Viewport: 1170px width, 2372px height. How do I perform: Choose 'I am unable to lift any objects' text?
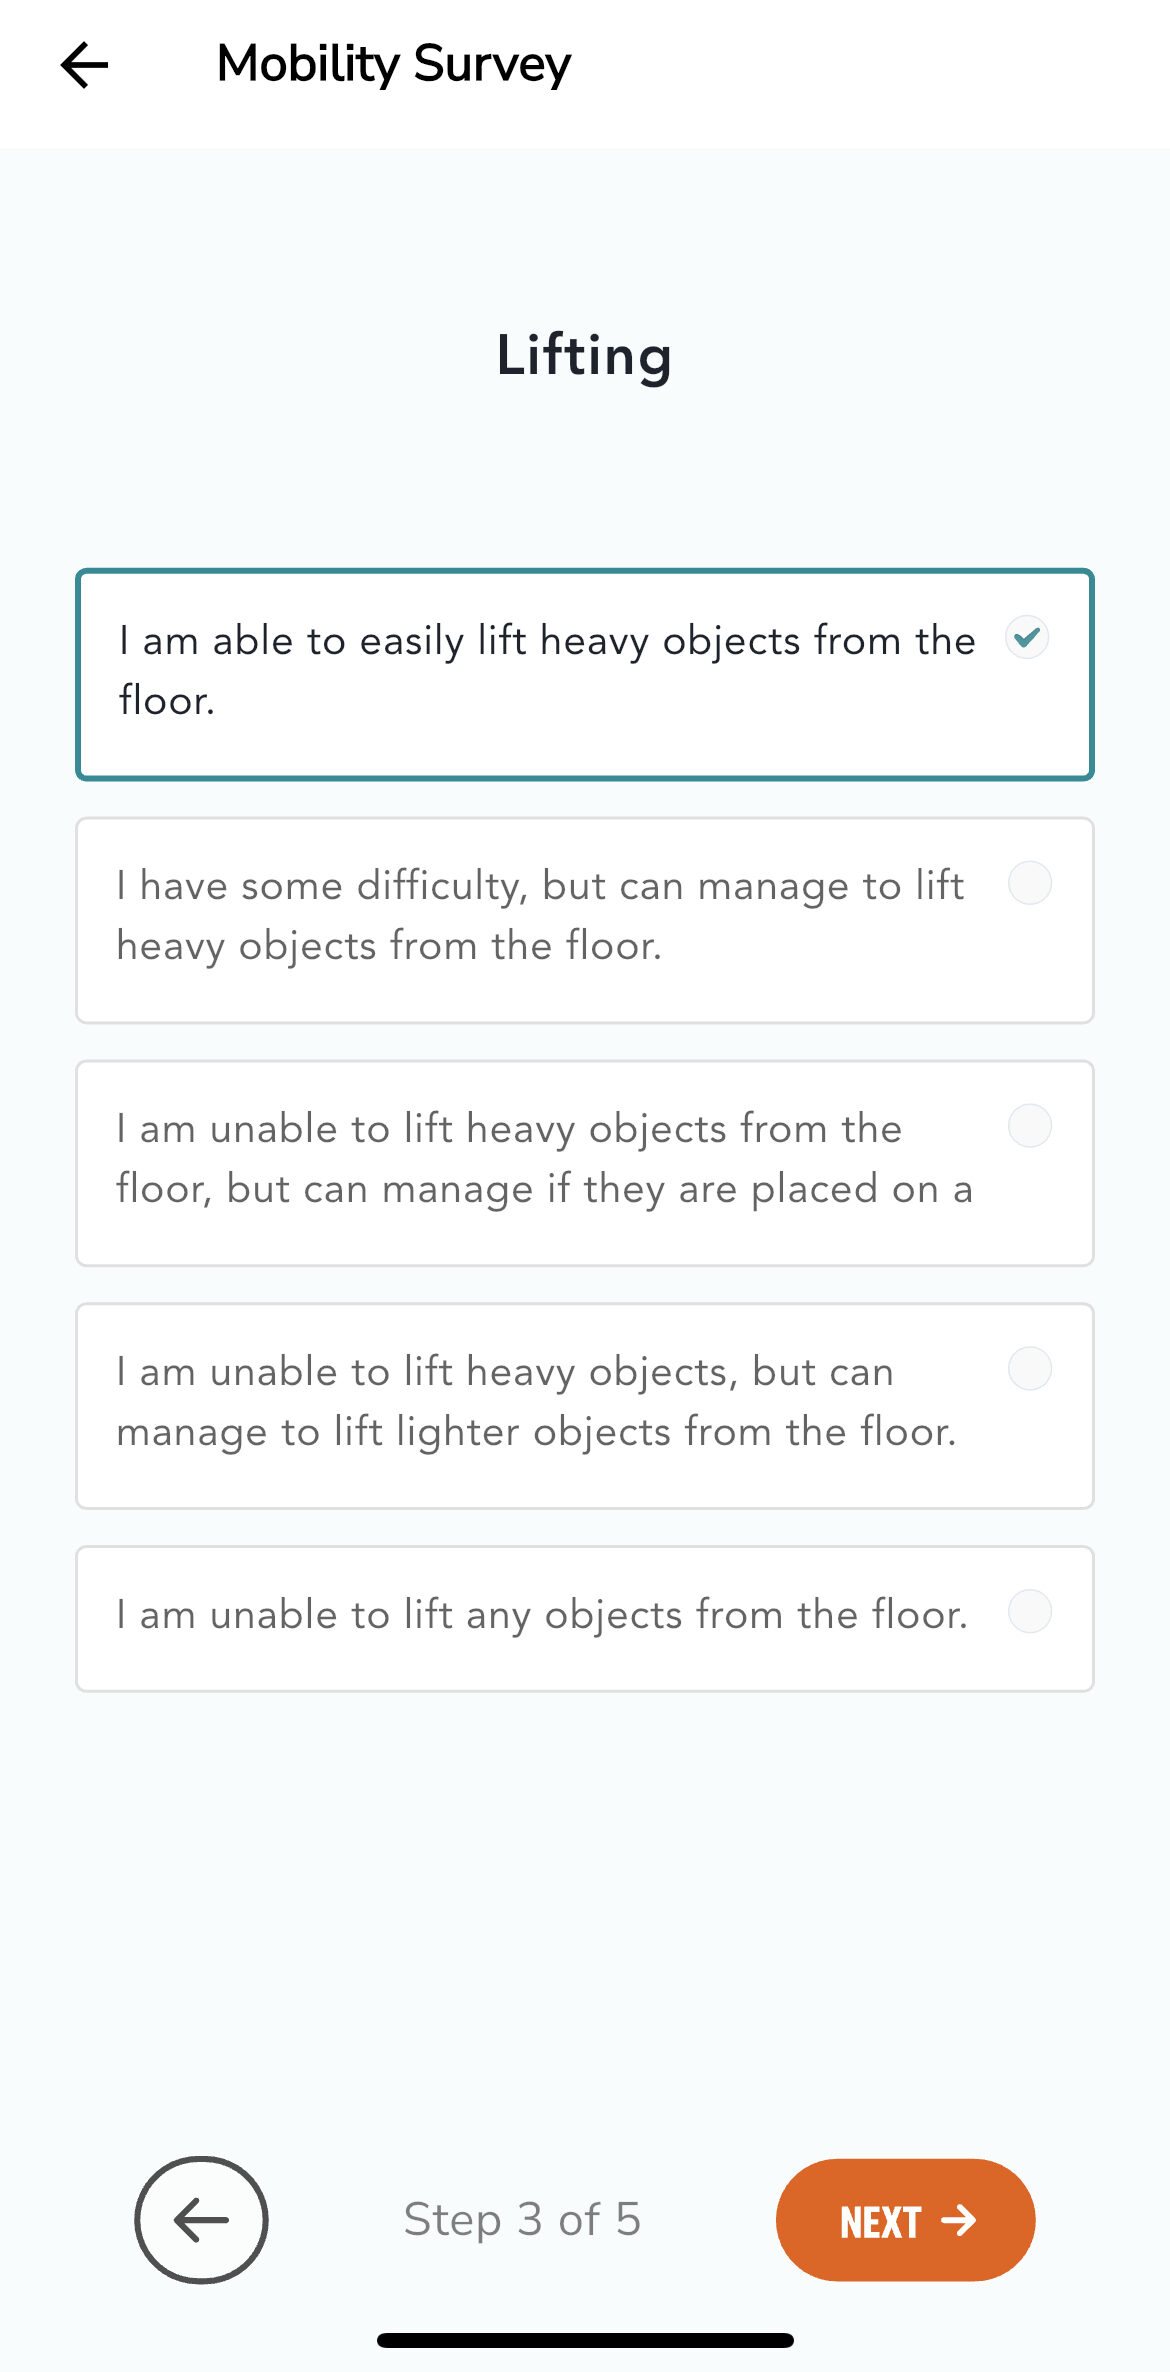[x=542, y=1615]
